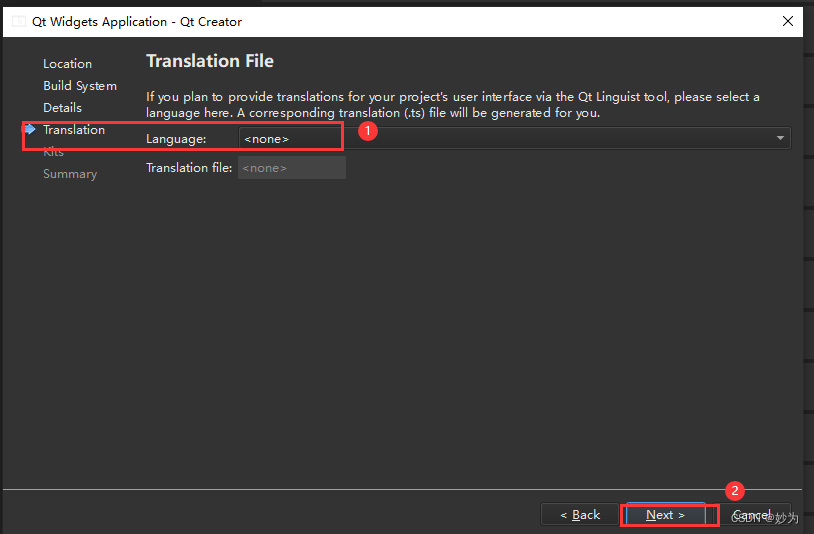Click the Translation file field
The image size is (814, 534).
(292, 168)
